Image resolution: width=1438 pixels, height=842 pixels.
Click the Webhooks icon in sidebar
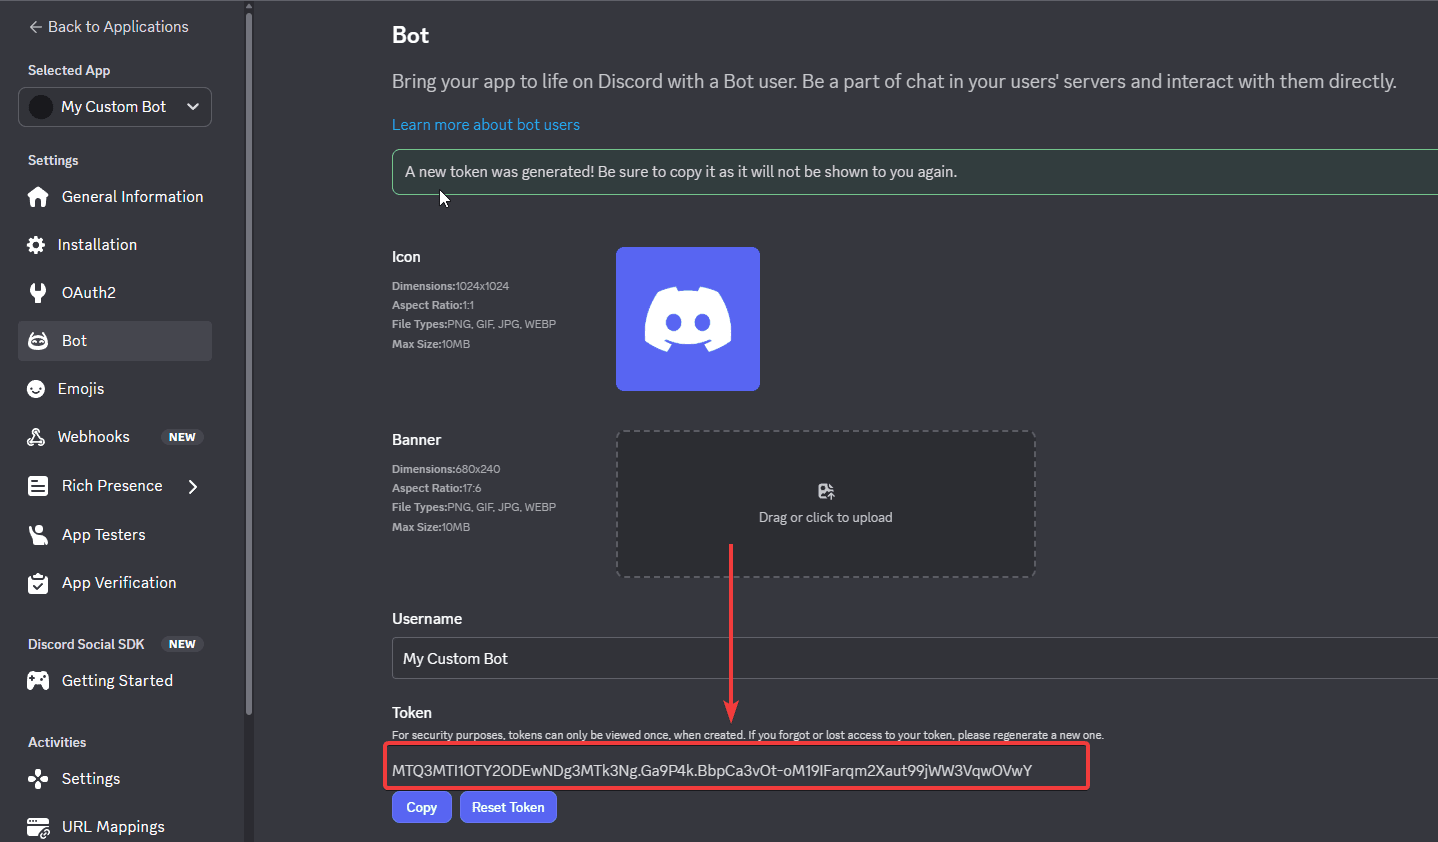coord(36,437)
